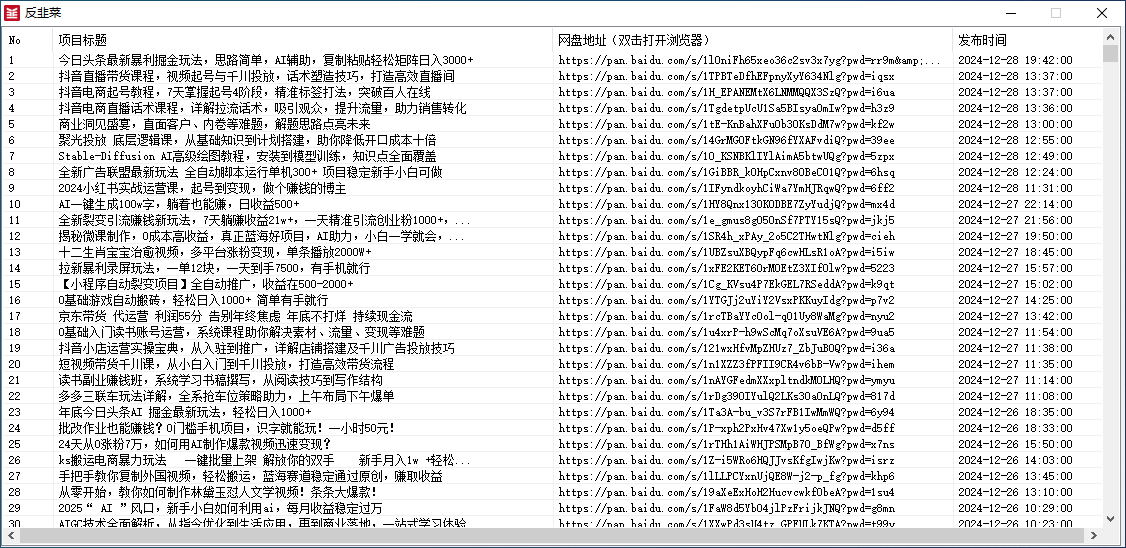Select row 0基础游戏自动搬砖
Viewport: 1126px width, 548px height.
552,300
